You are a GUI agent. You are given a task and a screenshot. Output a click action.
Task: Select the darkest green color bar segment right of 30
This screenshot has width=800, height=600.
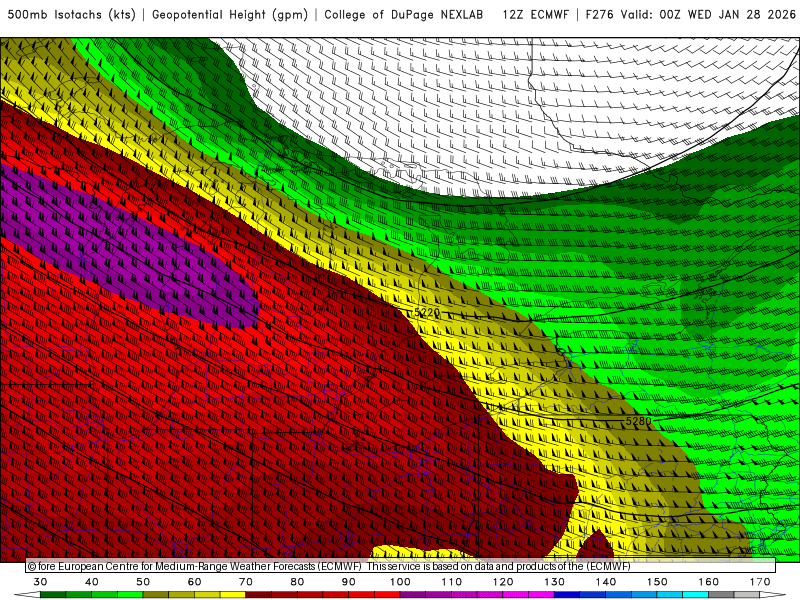(x=53, y=595)
